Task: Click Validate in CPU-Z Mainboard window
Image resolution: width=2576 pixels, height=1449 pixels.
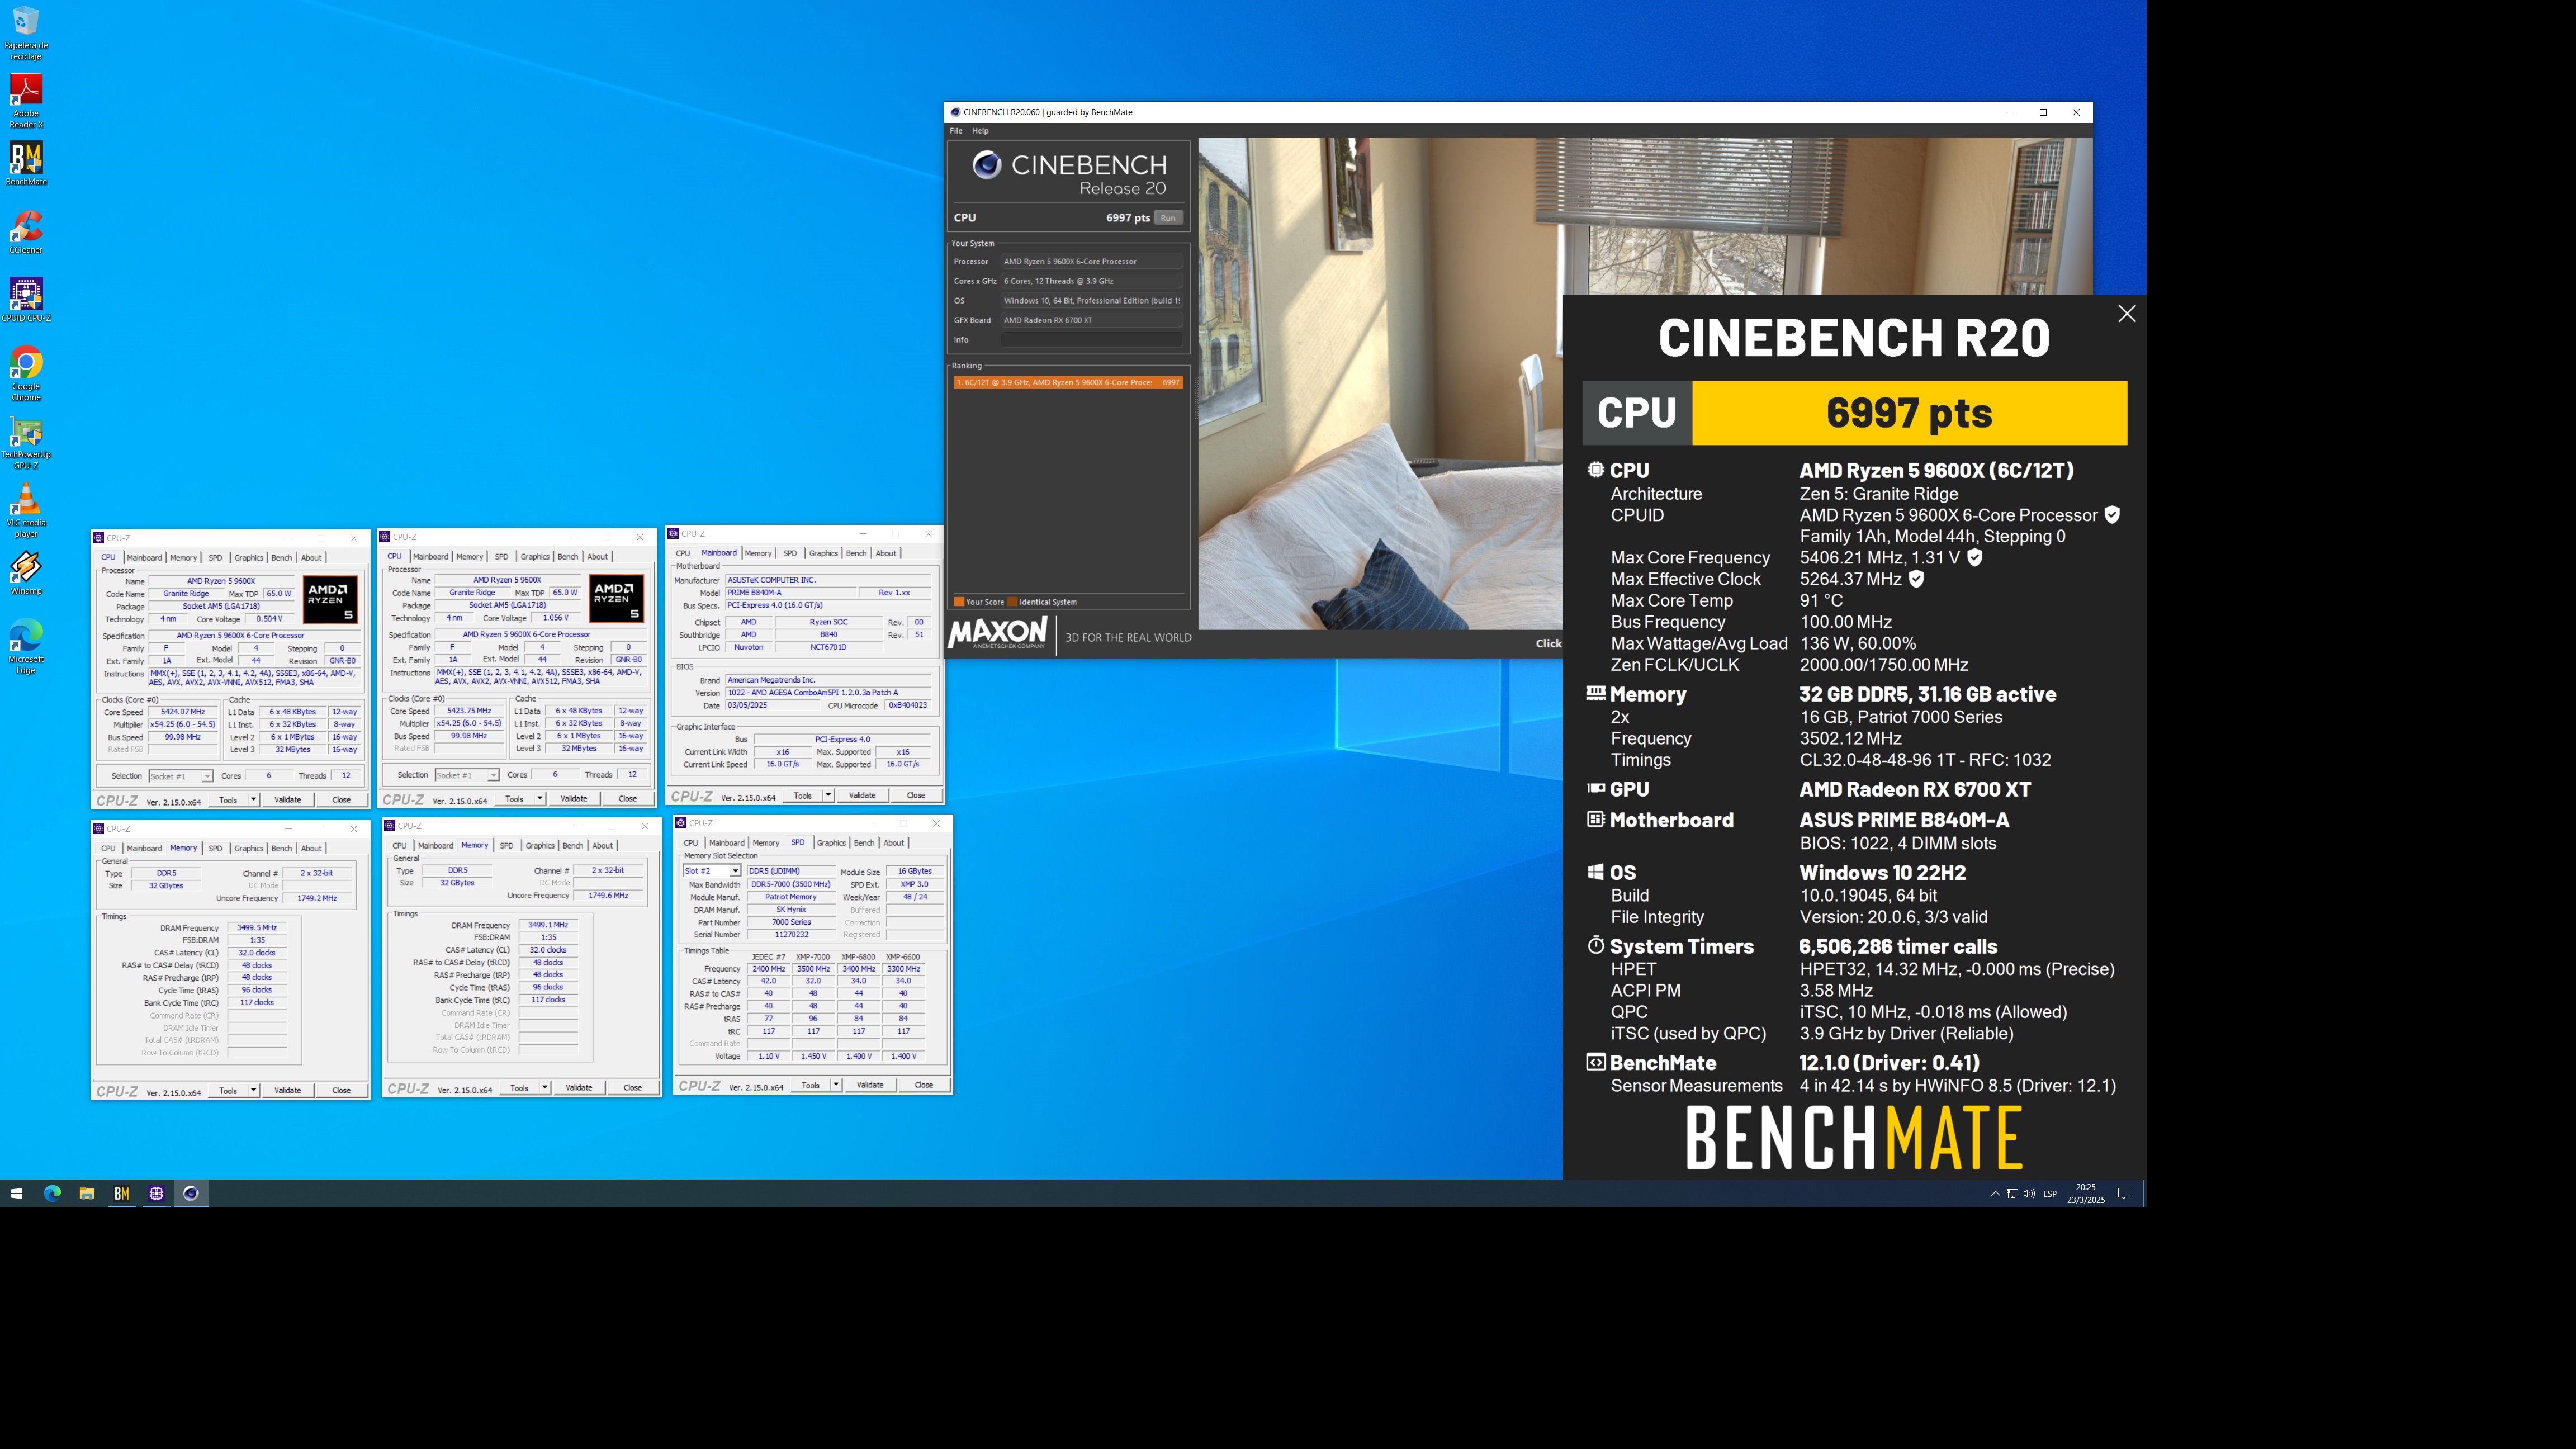Action: (862, 796)
